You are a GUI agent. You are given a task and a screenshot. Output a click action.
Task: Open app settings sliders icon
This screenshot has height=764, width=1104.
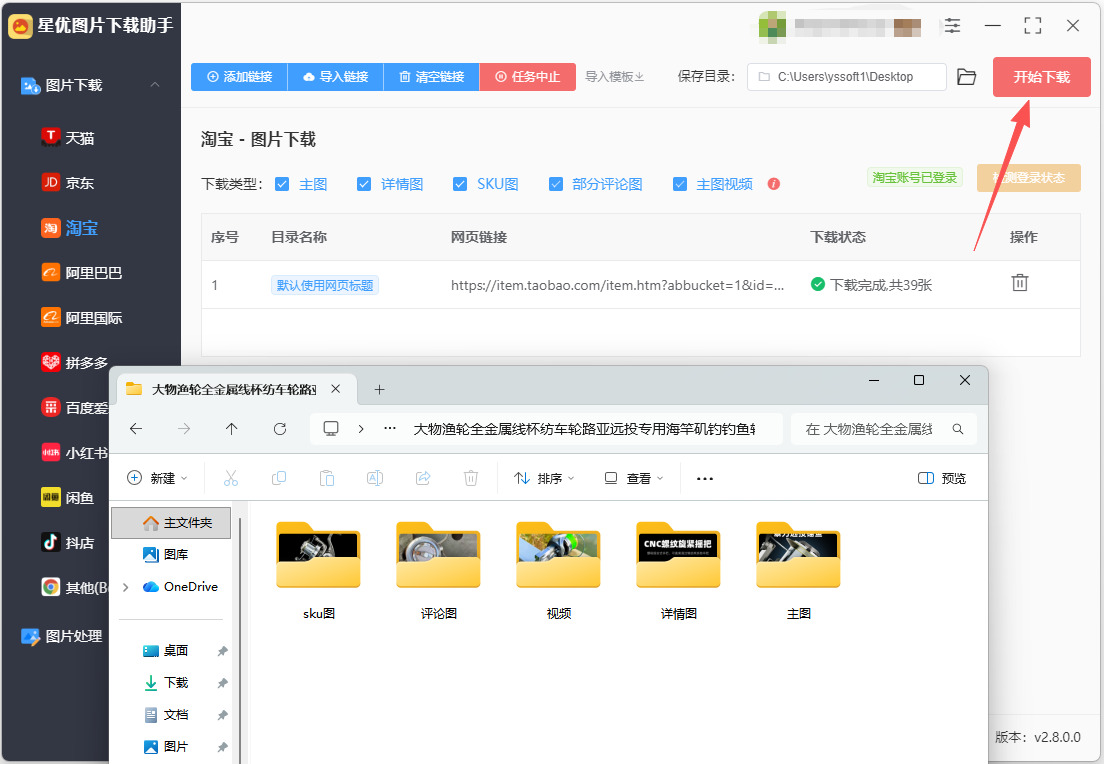[953, 26]
